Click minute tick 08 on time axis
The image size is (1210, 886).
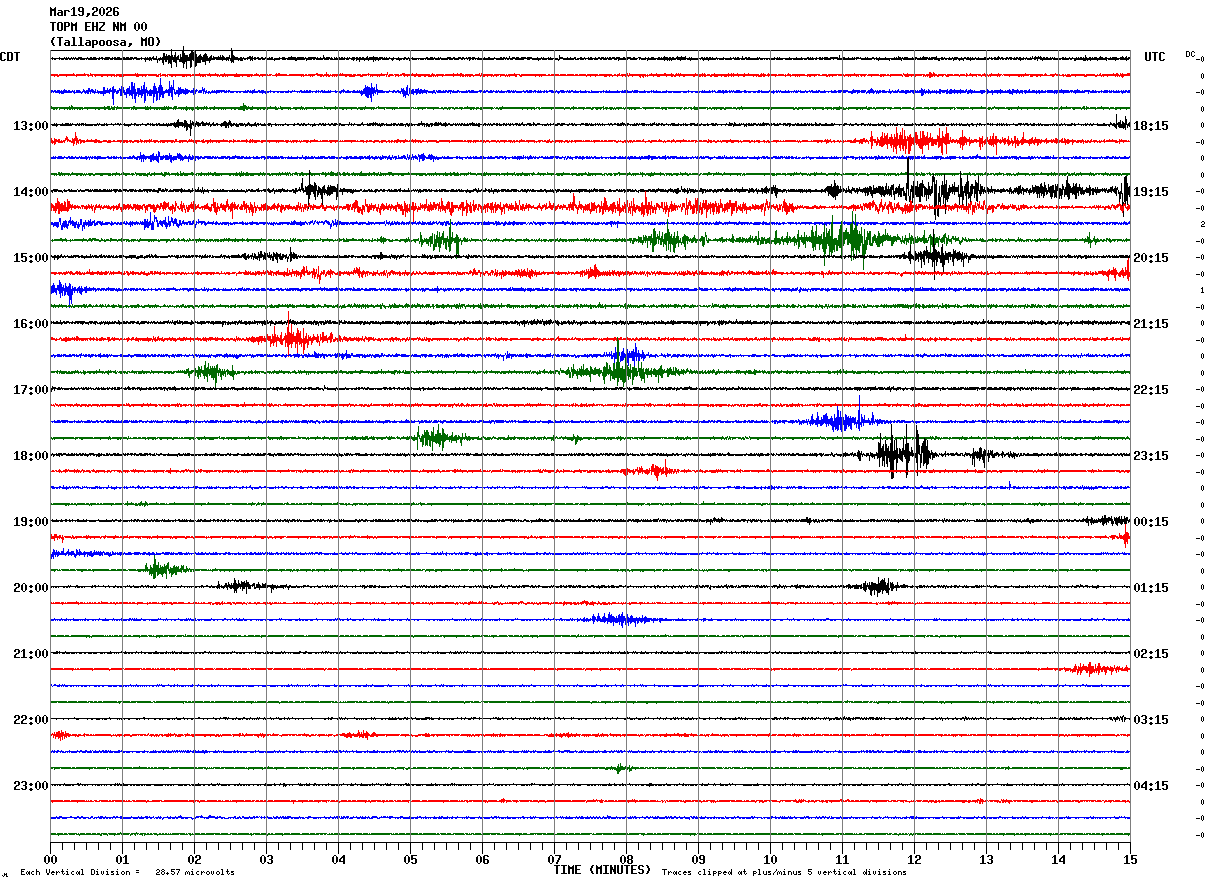(627, 859)
